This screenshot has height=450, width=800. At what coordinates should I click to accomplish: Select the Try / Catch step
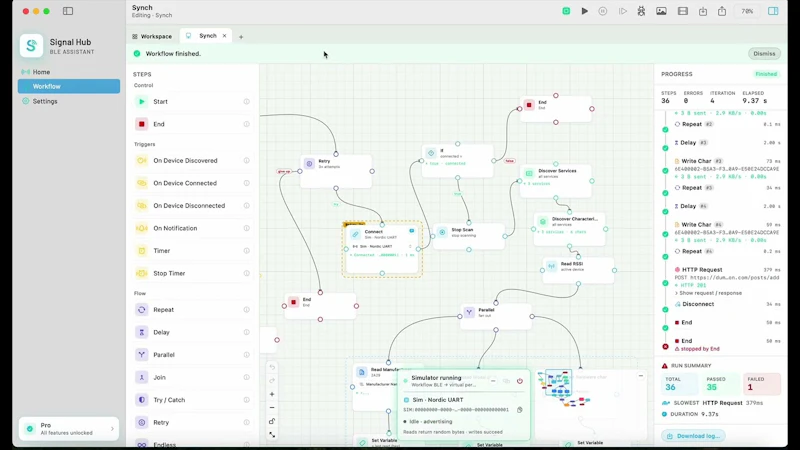click(192, 400)
